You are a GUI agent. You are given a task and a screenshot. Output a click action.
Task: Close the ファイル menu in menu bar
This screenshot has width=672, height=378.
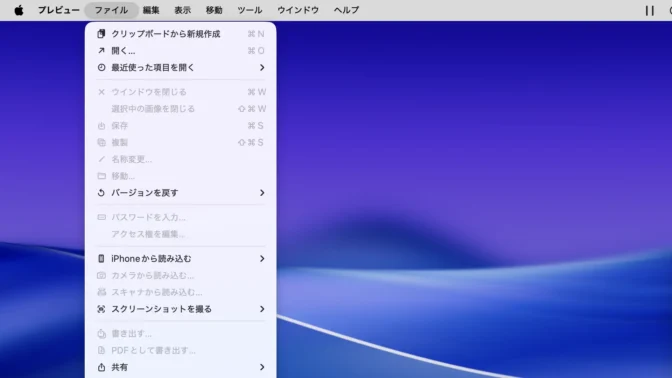coord(111,10)
